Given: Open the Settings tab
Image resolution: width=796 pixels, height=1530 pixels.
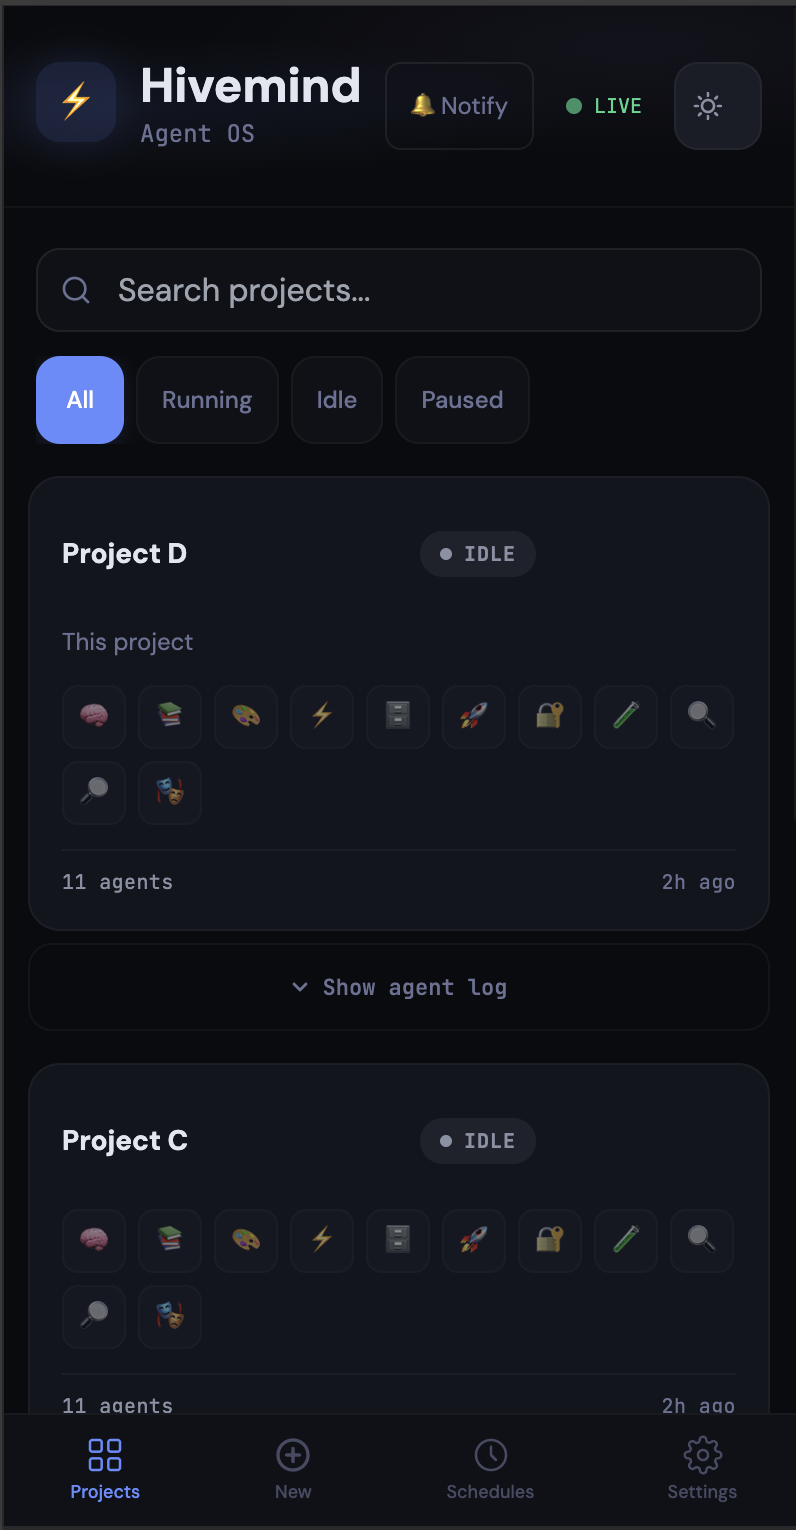Looking at the screenshot, I should point(701,1468).
